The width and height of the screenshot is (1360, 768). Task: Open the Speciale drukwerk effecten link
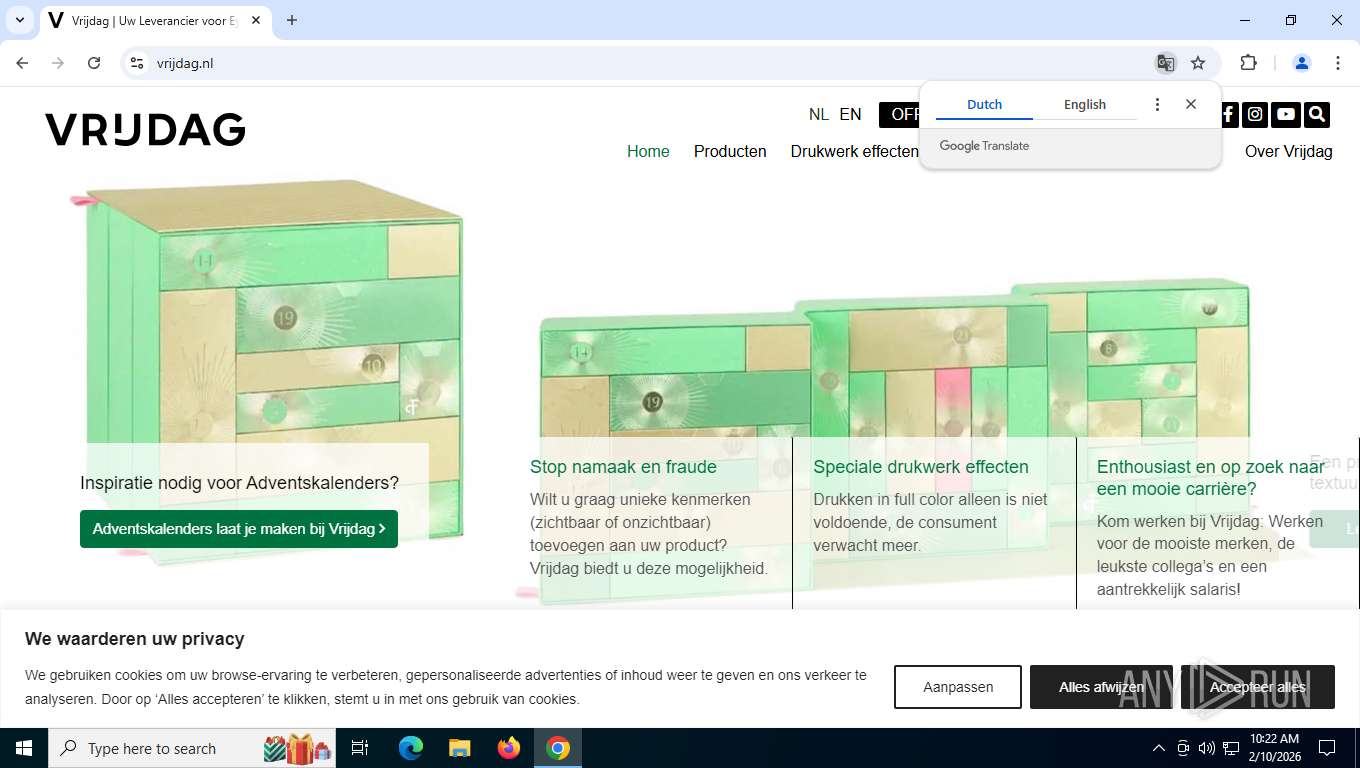[921, 467]
